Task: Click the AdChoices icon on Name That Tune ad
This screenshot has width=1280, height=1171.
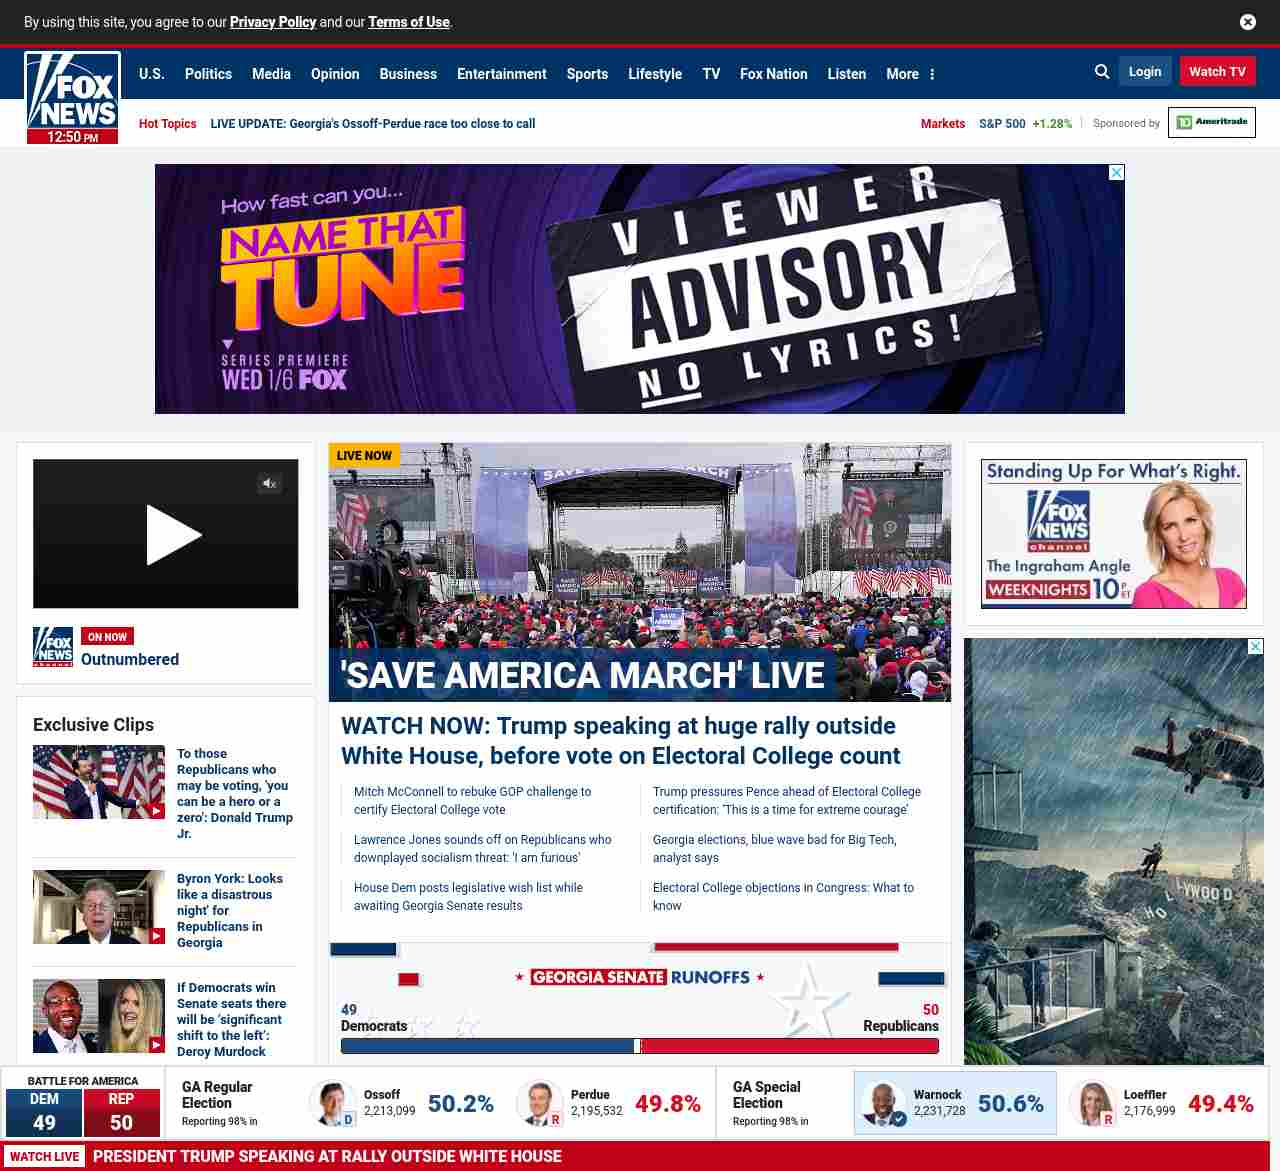Action: coord(1116,173)
